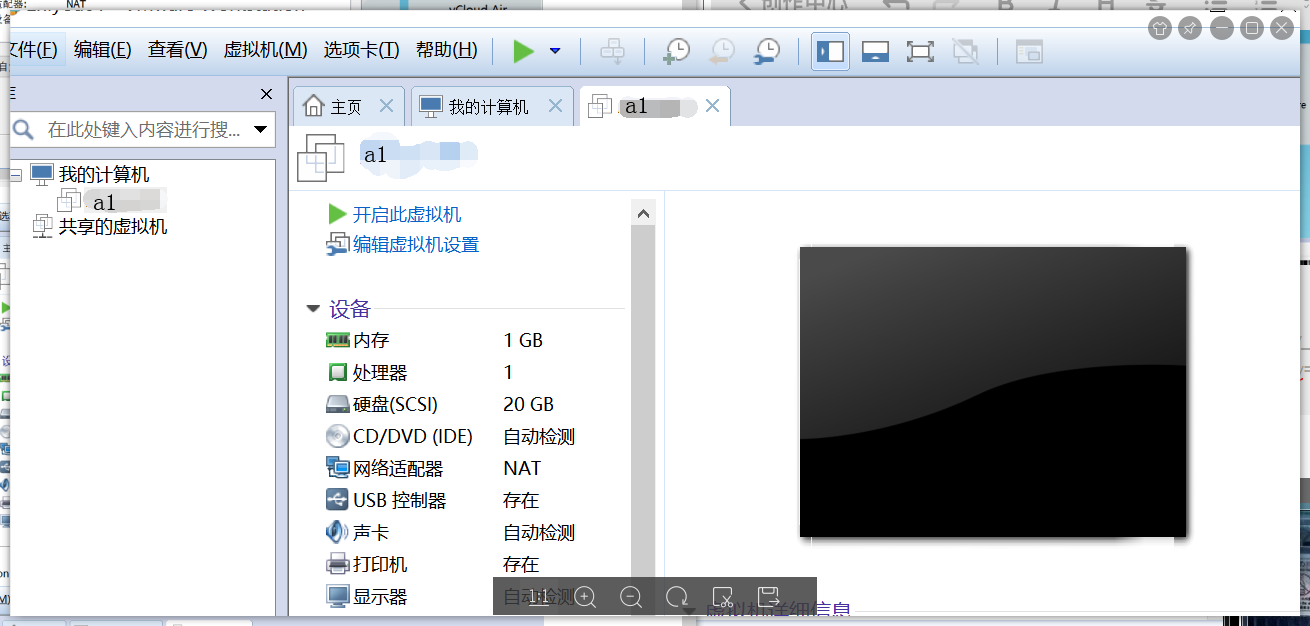Viewport: 1310px width, 626px height.
Task: Click the 声卡 sound card speaker icon
Action: click(337, 532)
